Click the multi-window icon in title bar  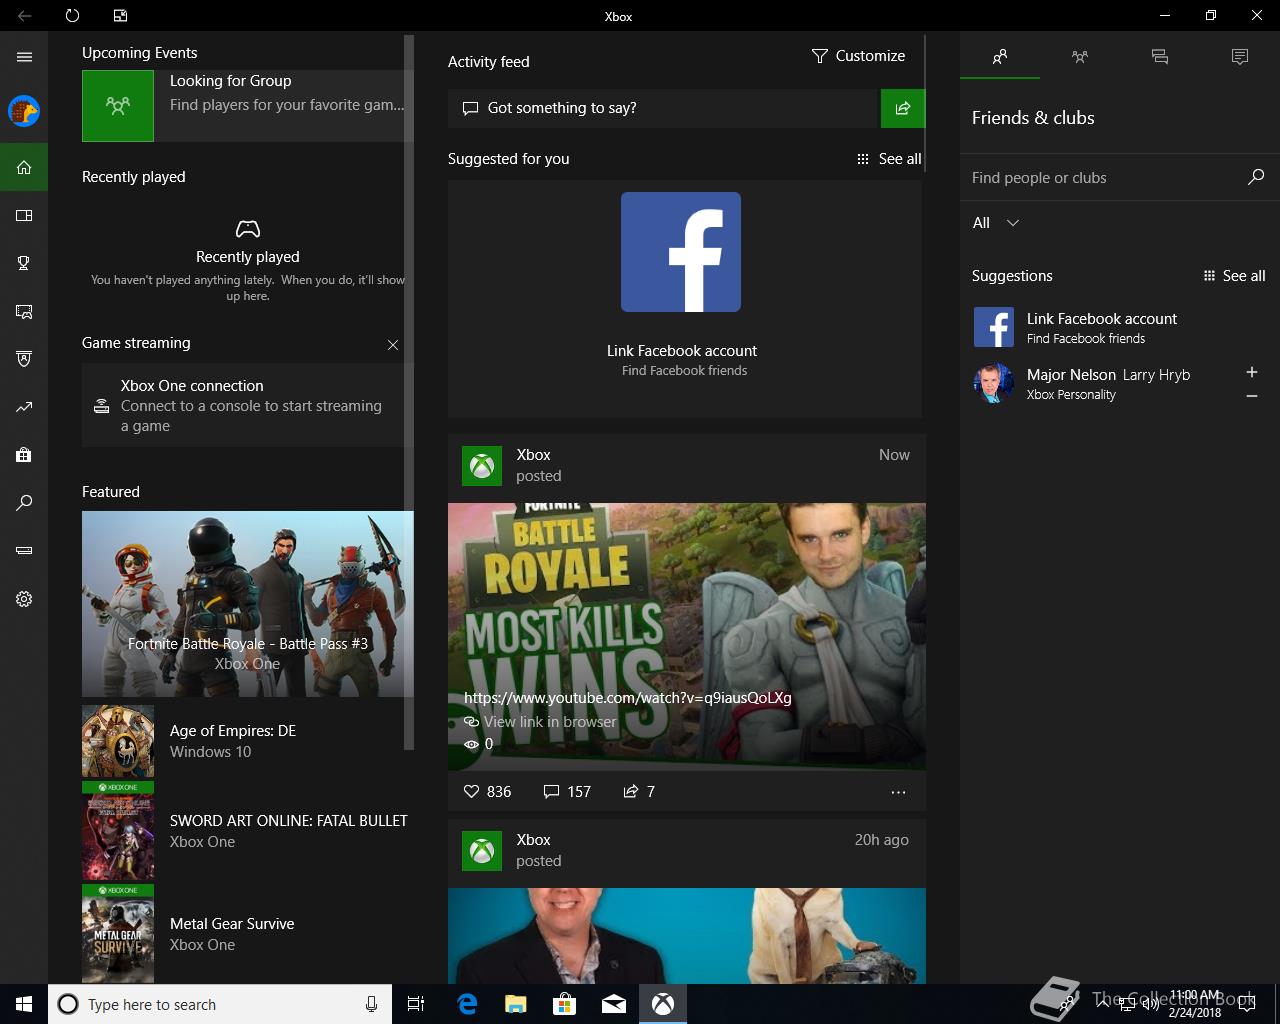click(x=120, y=16)
